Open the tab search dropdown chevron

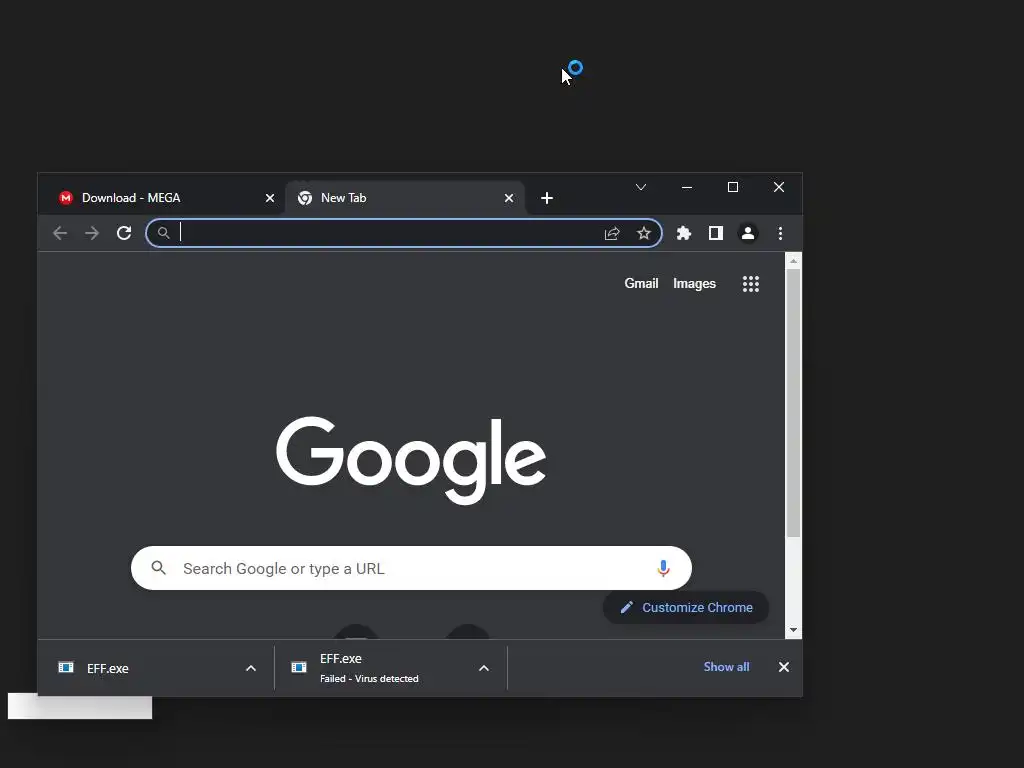tap(641, 187)
